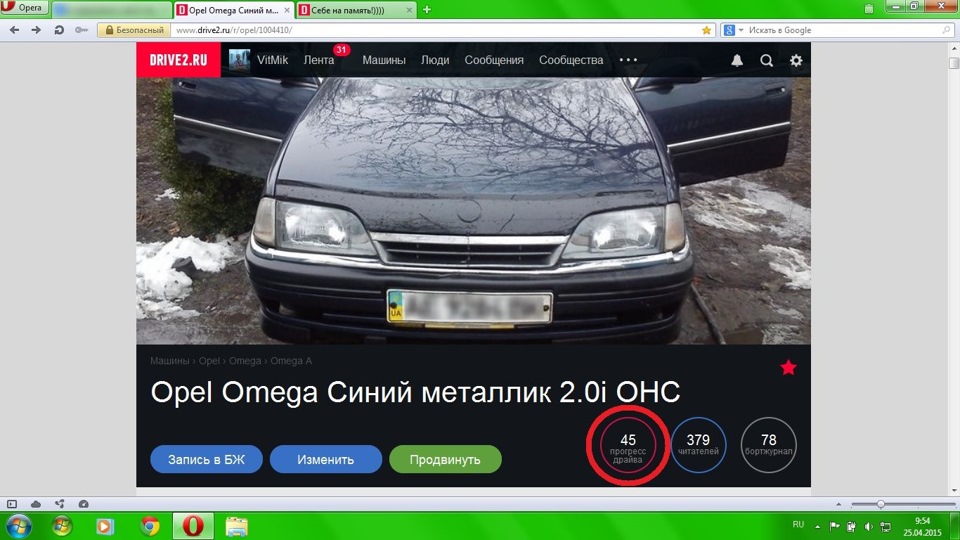
Task: Open Opera taskbar button
Action: 193,526
